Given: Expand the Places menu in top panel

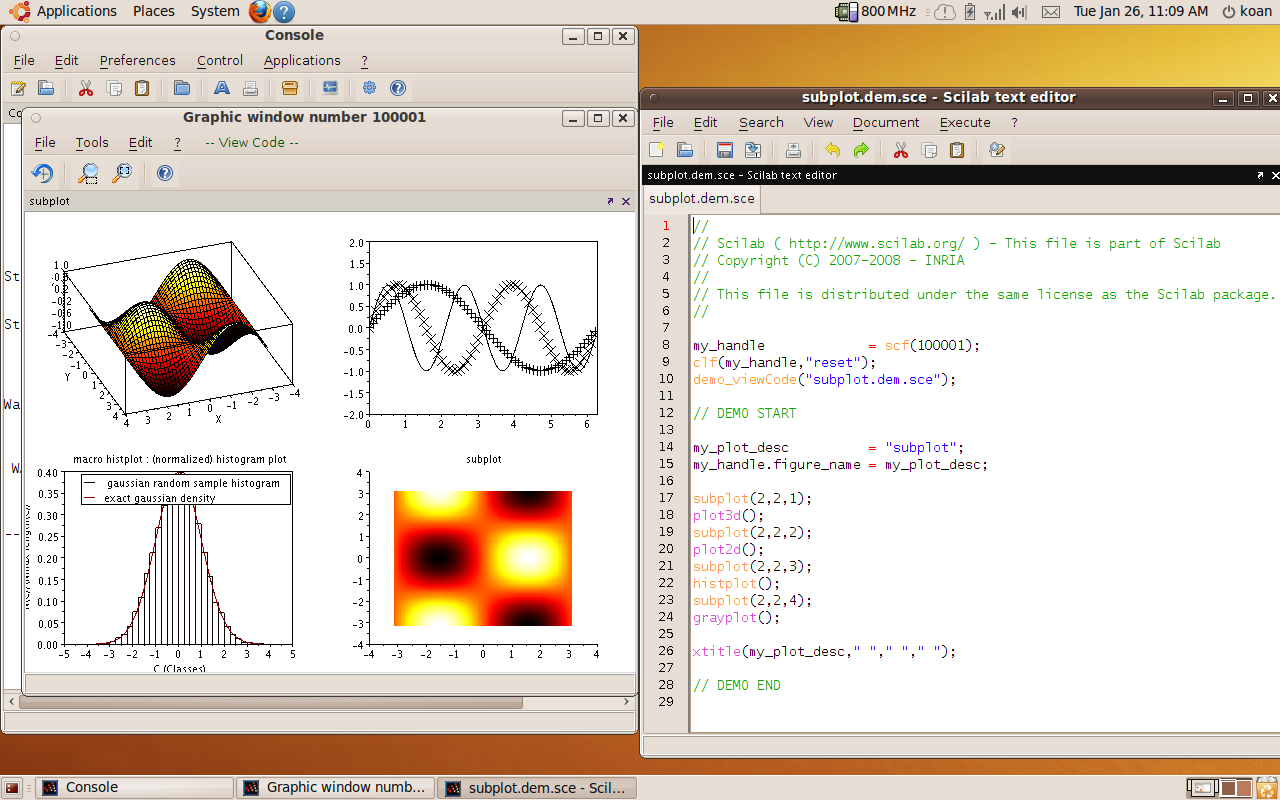Looking at the screenshot, I should click(x=153, y=11).
